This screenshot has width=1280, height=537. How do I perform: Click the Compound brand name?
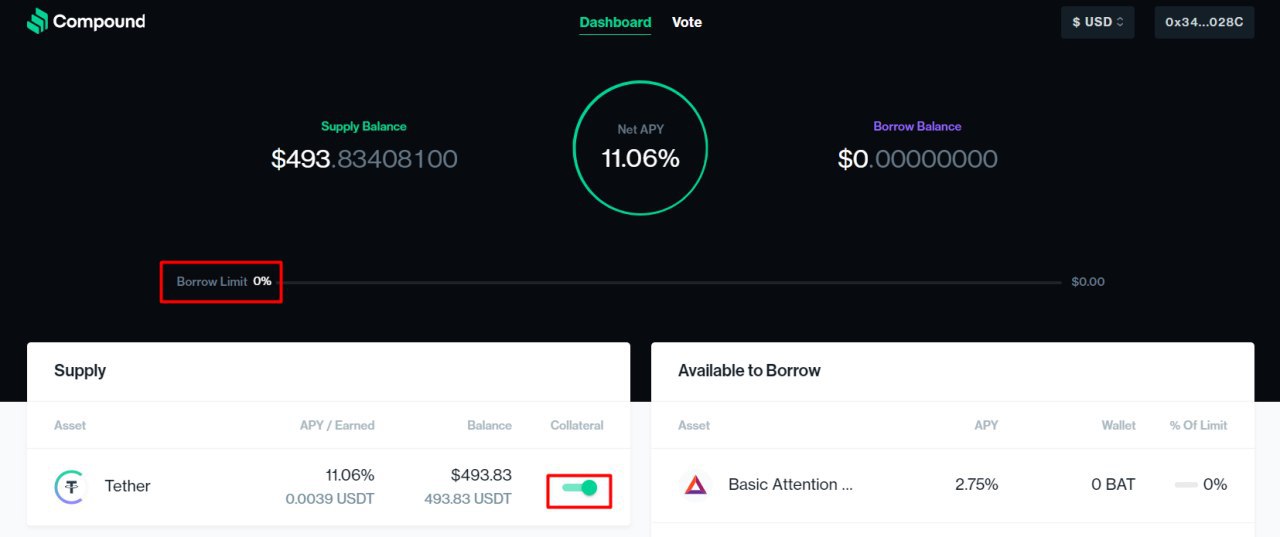click(x=99, y=21)
